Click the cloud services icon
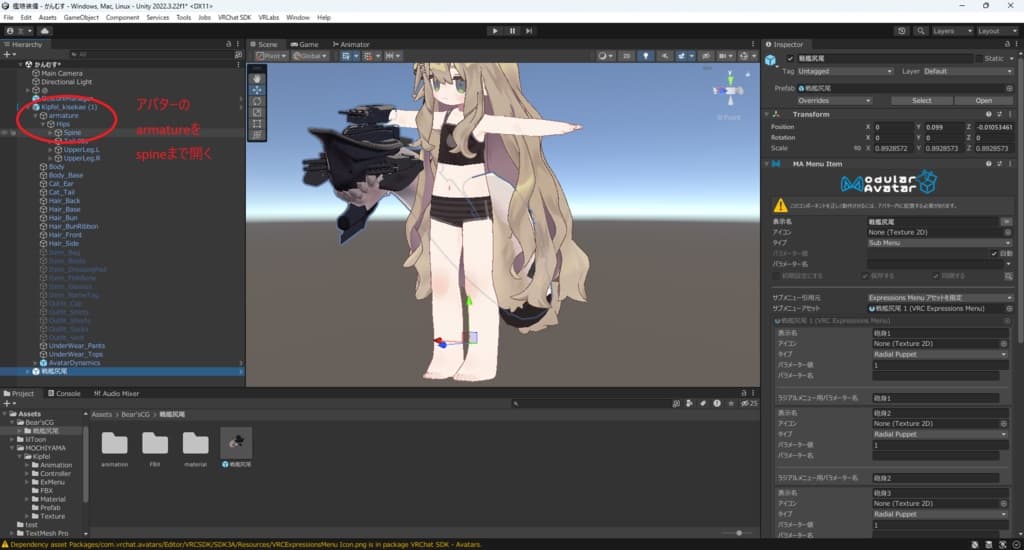The width and height of the screenshot is (1024, 550). 45,31
